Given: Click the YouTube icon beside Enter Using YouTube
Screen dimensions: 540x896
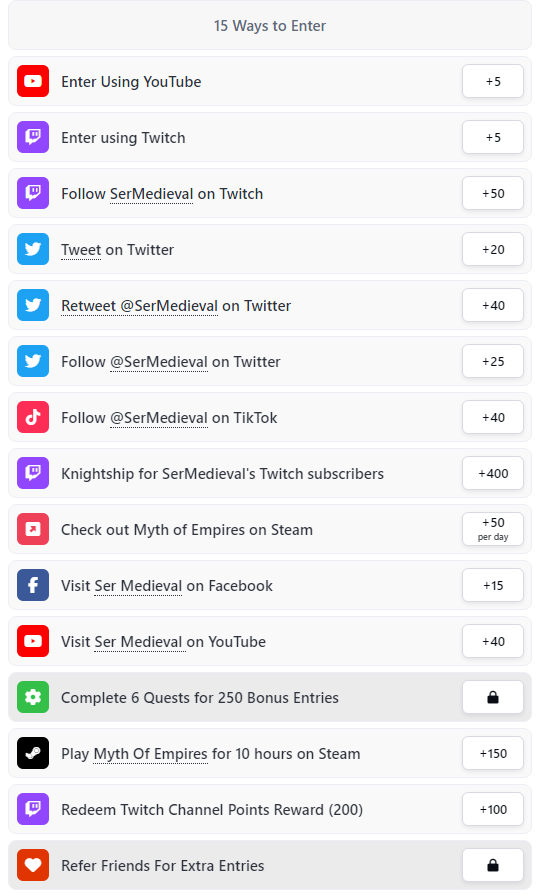Looking at the screenshot, I should coord(33,81).
